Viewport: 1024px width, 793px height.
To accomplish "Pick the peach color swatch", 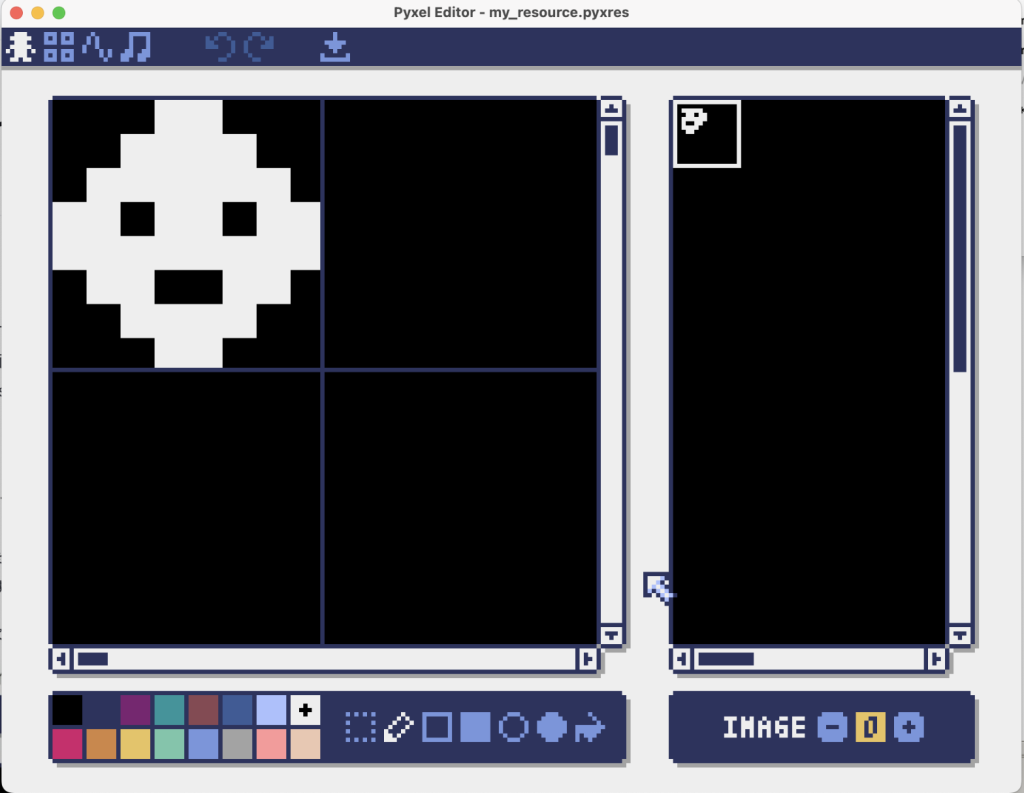I will 305,744.
